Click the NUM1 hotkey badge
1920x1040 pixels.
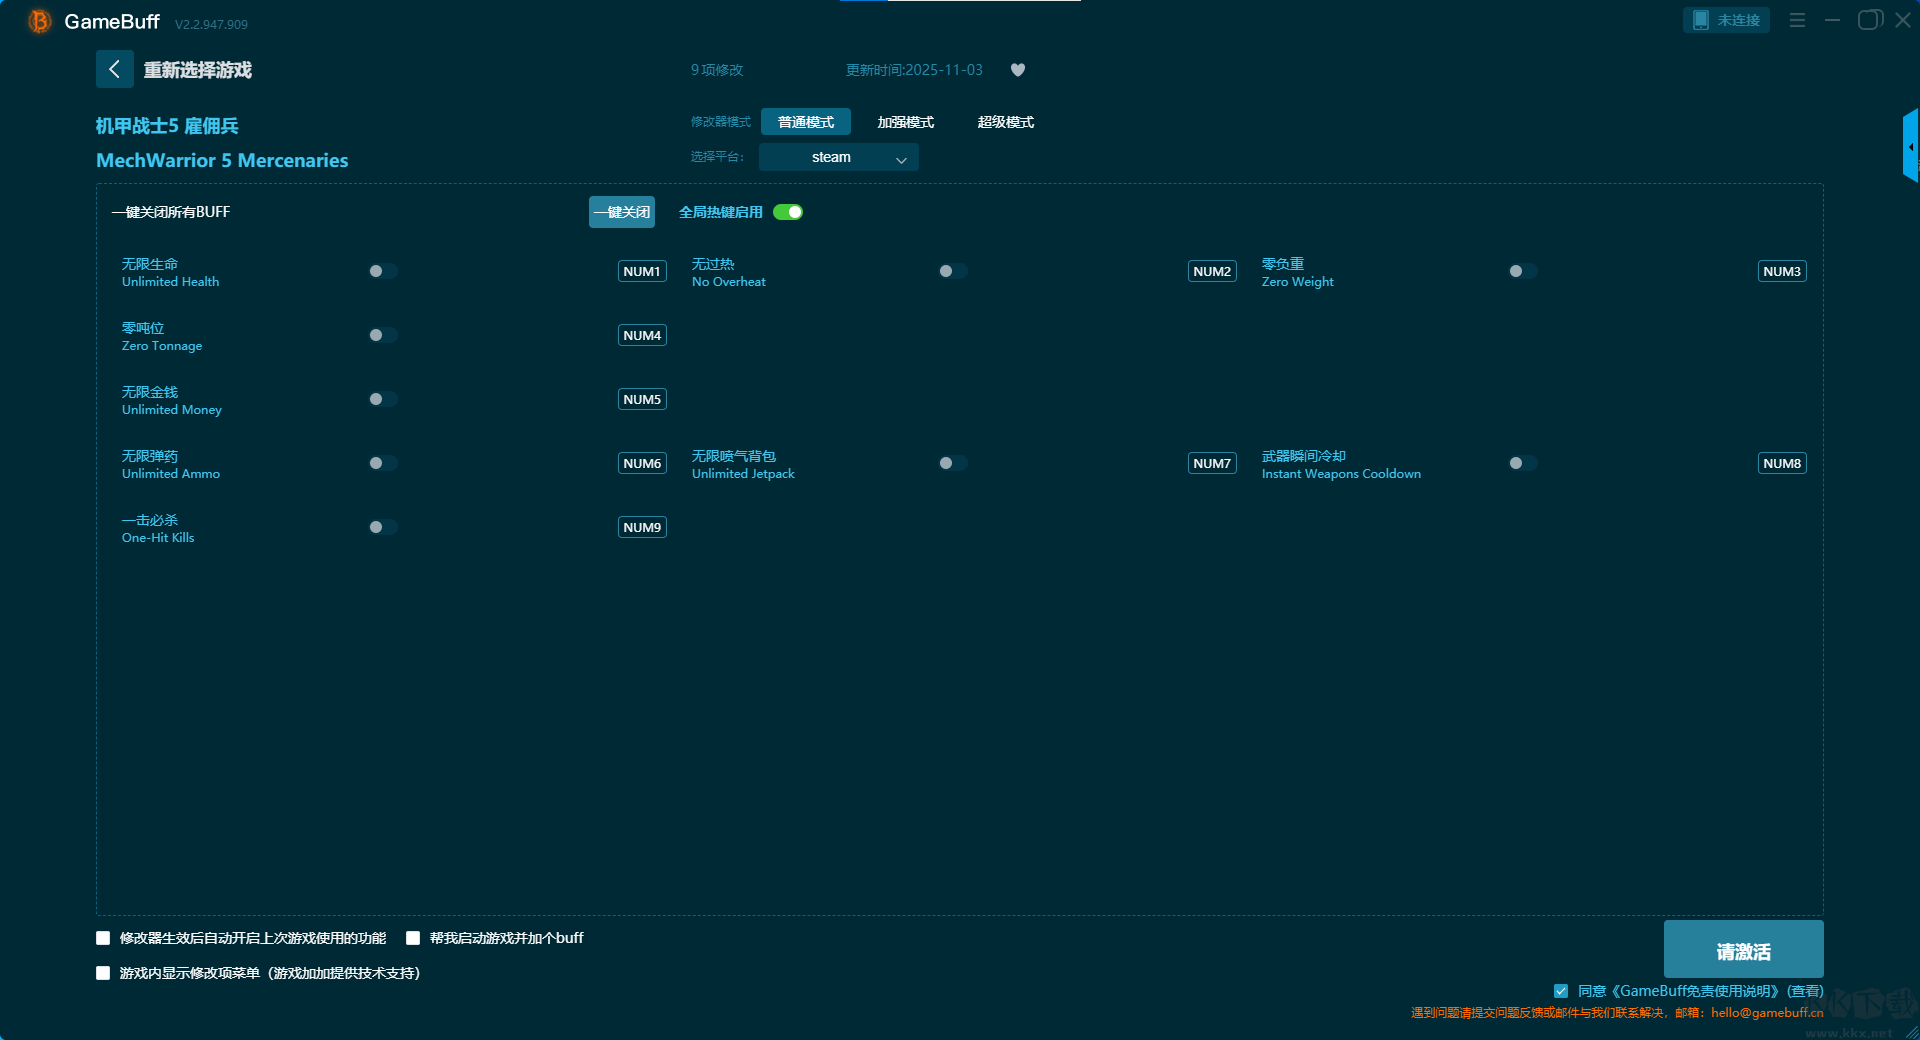pyautogui.click(x=641, y=271)
